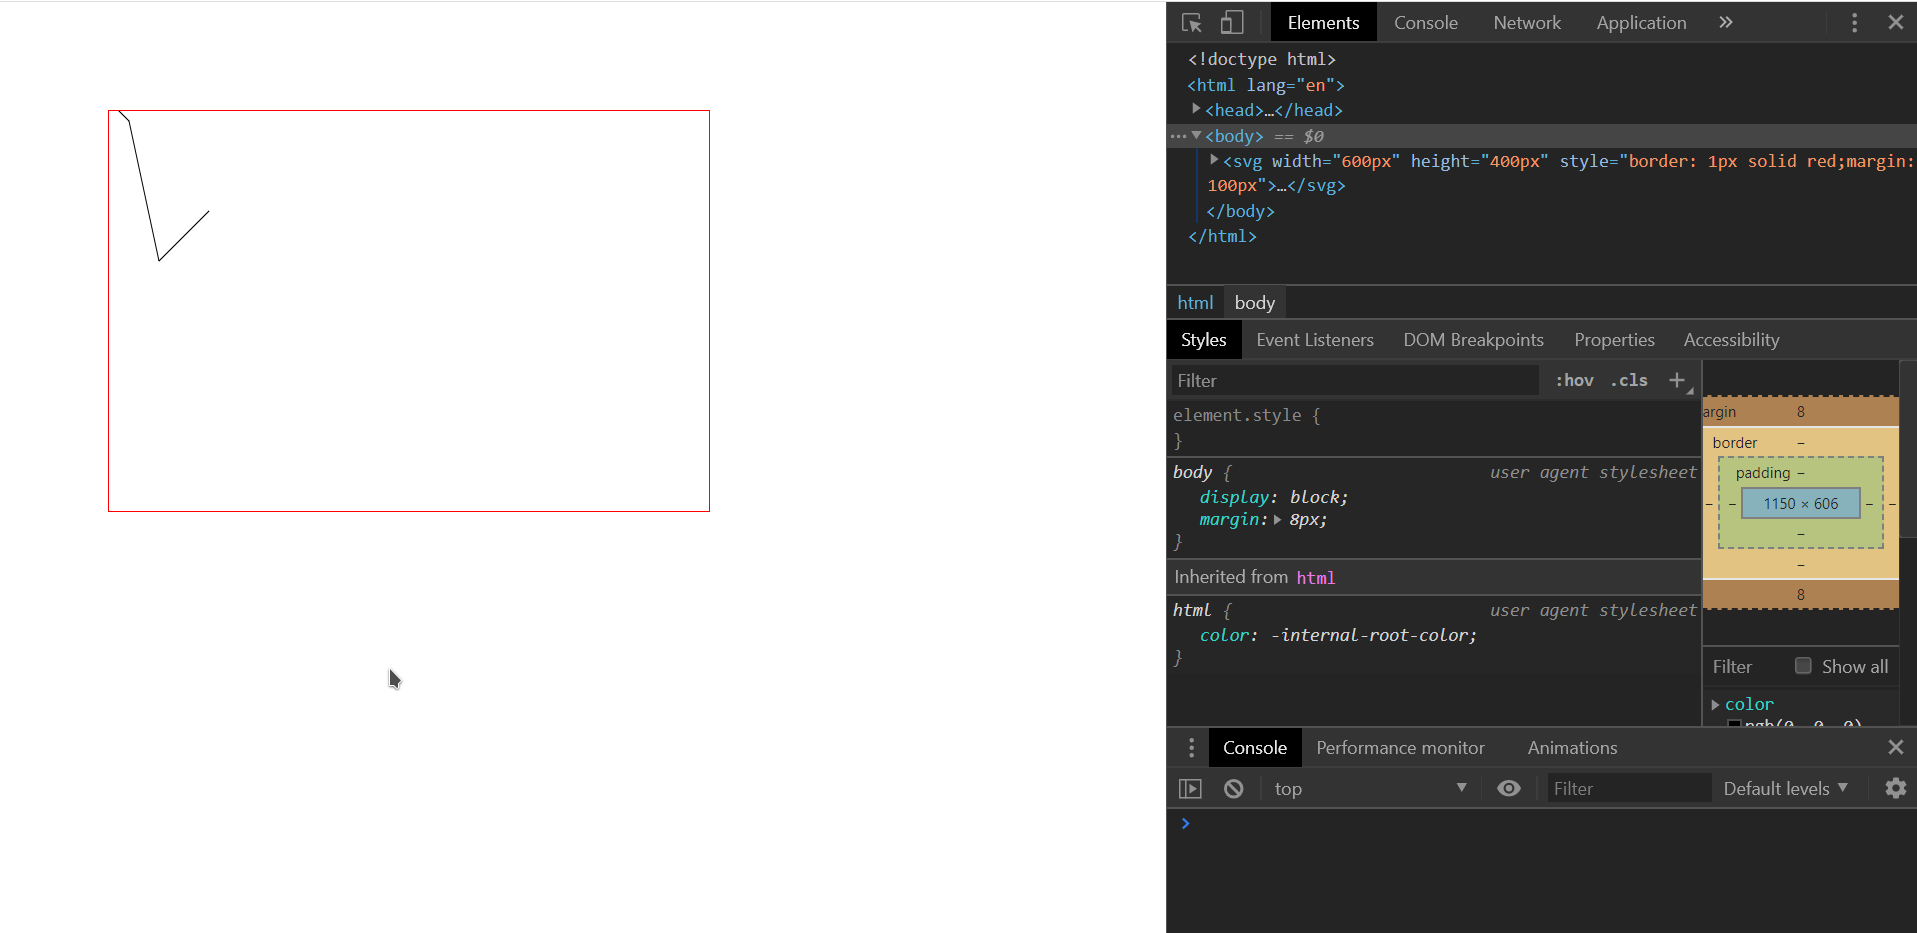Expand the svg element node
Screen dimensions: 1917x933
[x=1213, y=160]
